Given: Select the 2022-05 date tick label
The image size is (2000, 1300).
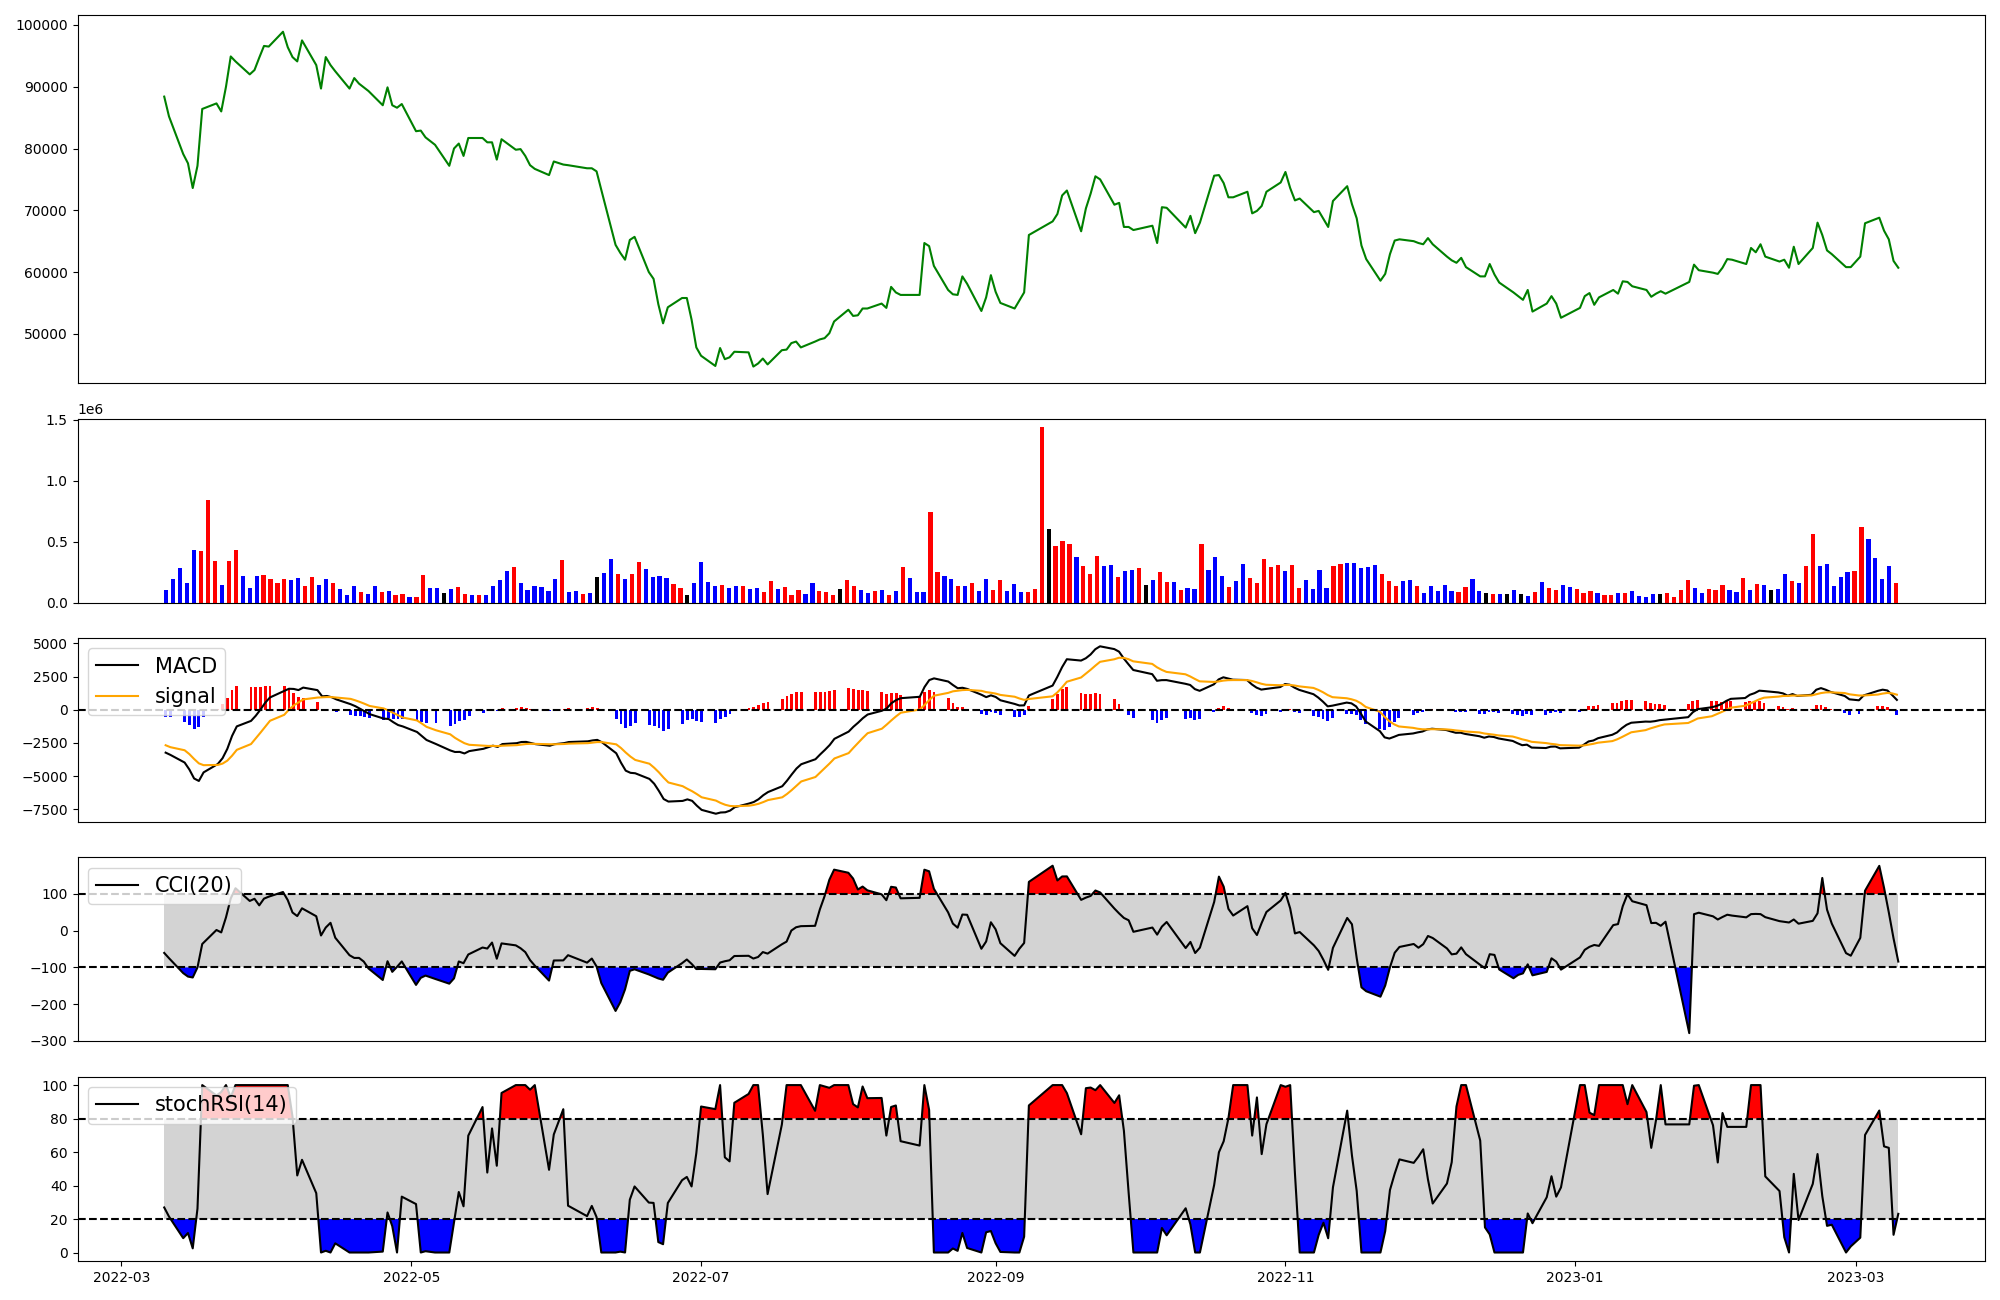Looking at the screenshot, I should [x=411, y=1277].
